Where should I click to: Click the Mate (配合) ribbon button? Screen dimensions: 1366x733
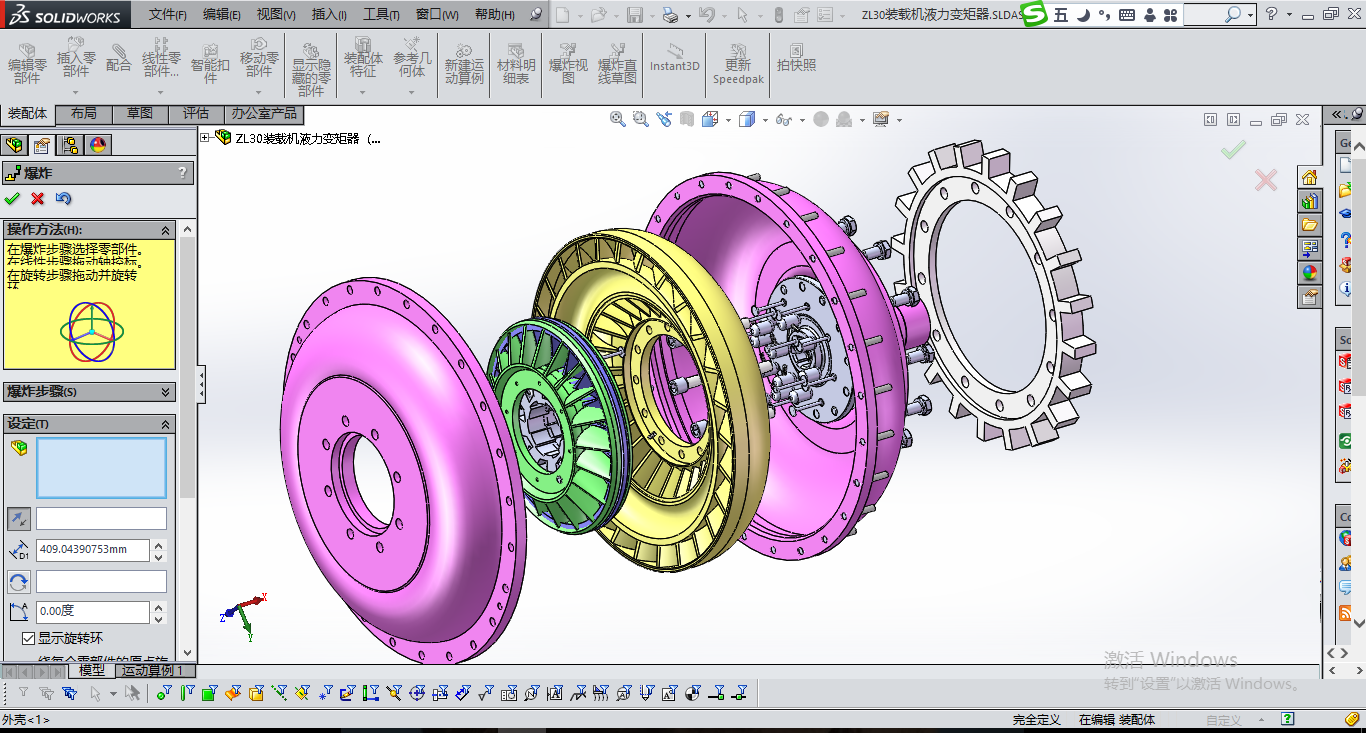point(118,57)
